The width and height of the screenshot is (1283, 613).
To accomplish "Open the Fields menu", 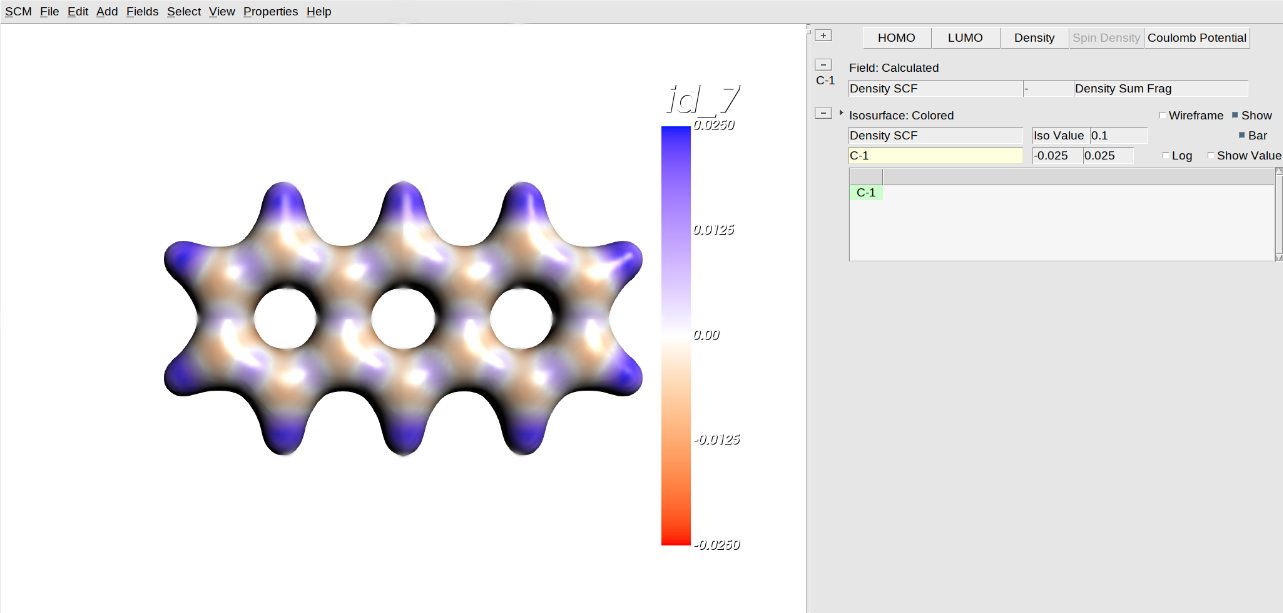I will tap(142, 11).
